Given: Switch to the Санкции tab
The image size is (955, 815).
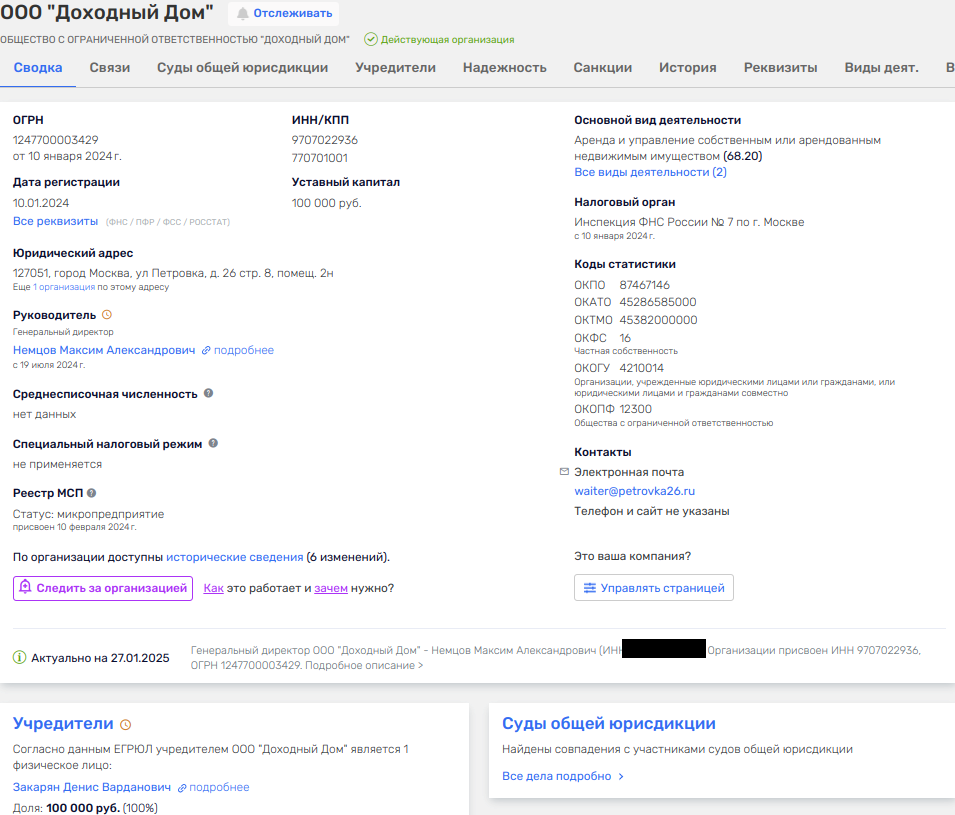Looking at the screenshot, I should [602, 68].
